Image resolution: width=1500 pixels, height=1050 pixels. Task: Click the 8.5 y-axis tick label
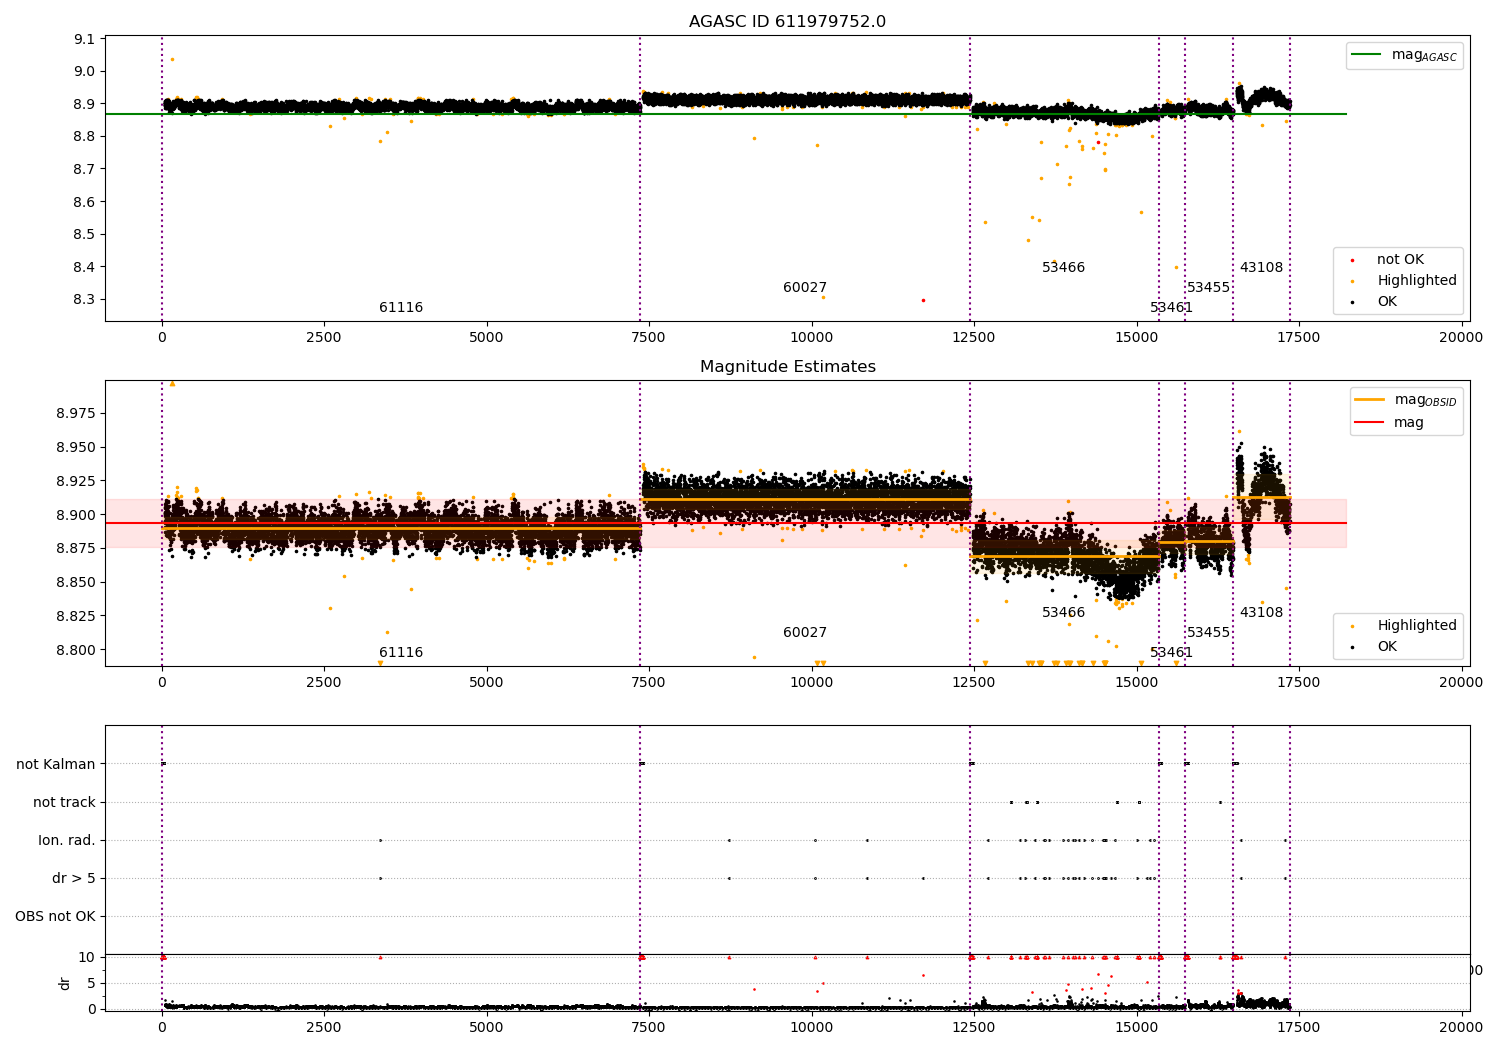click(x=85, y=235)
